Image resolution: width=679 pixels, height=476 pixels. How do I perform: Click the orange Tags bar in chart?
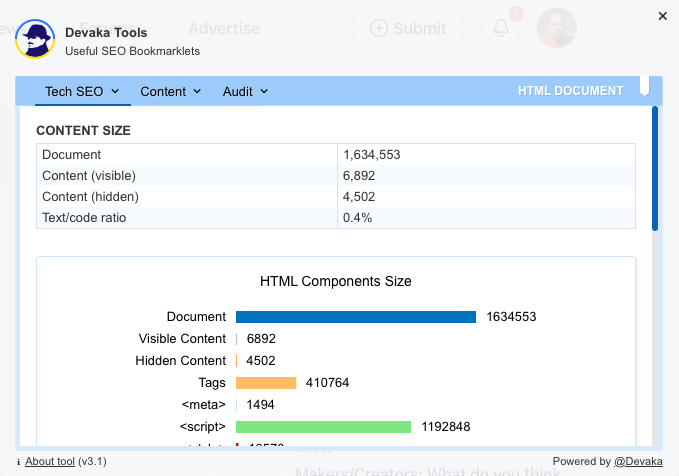[266, 383]
